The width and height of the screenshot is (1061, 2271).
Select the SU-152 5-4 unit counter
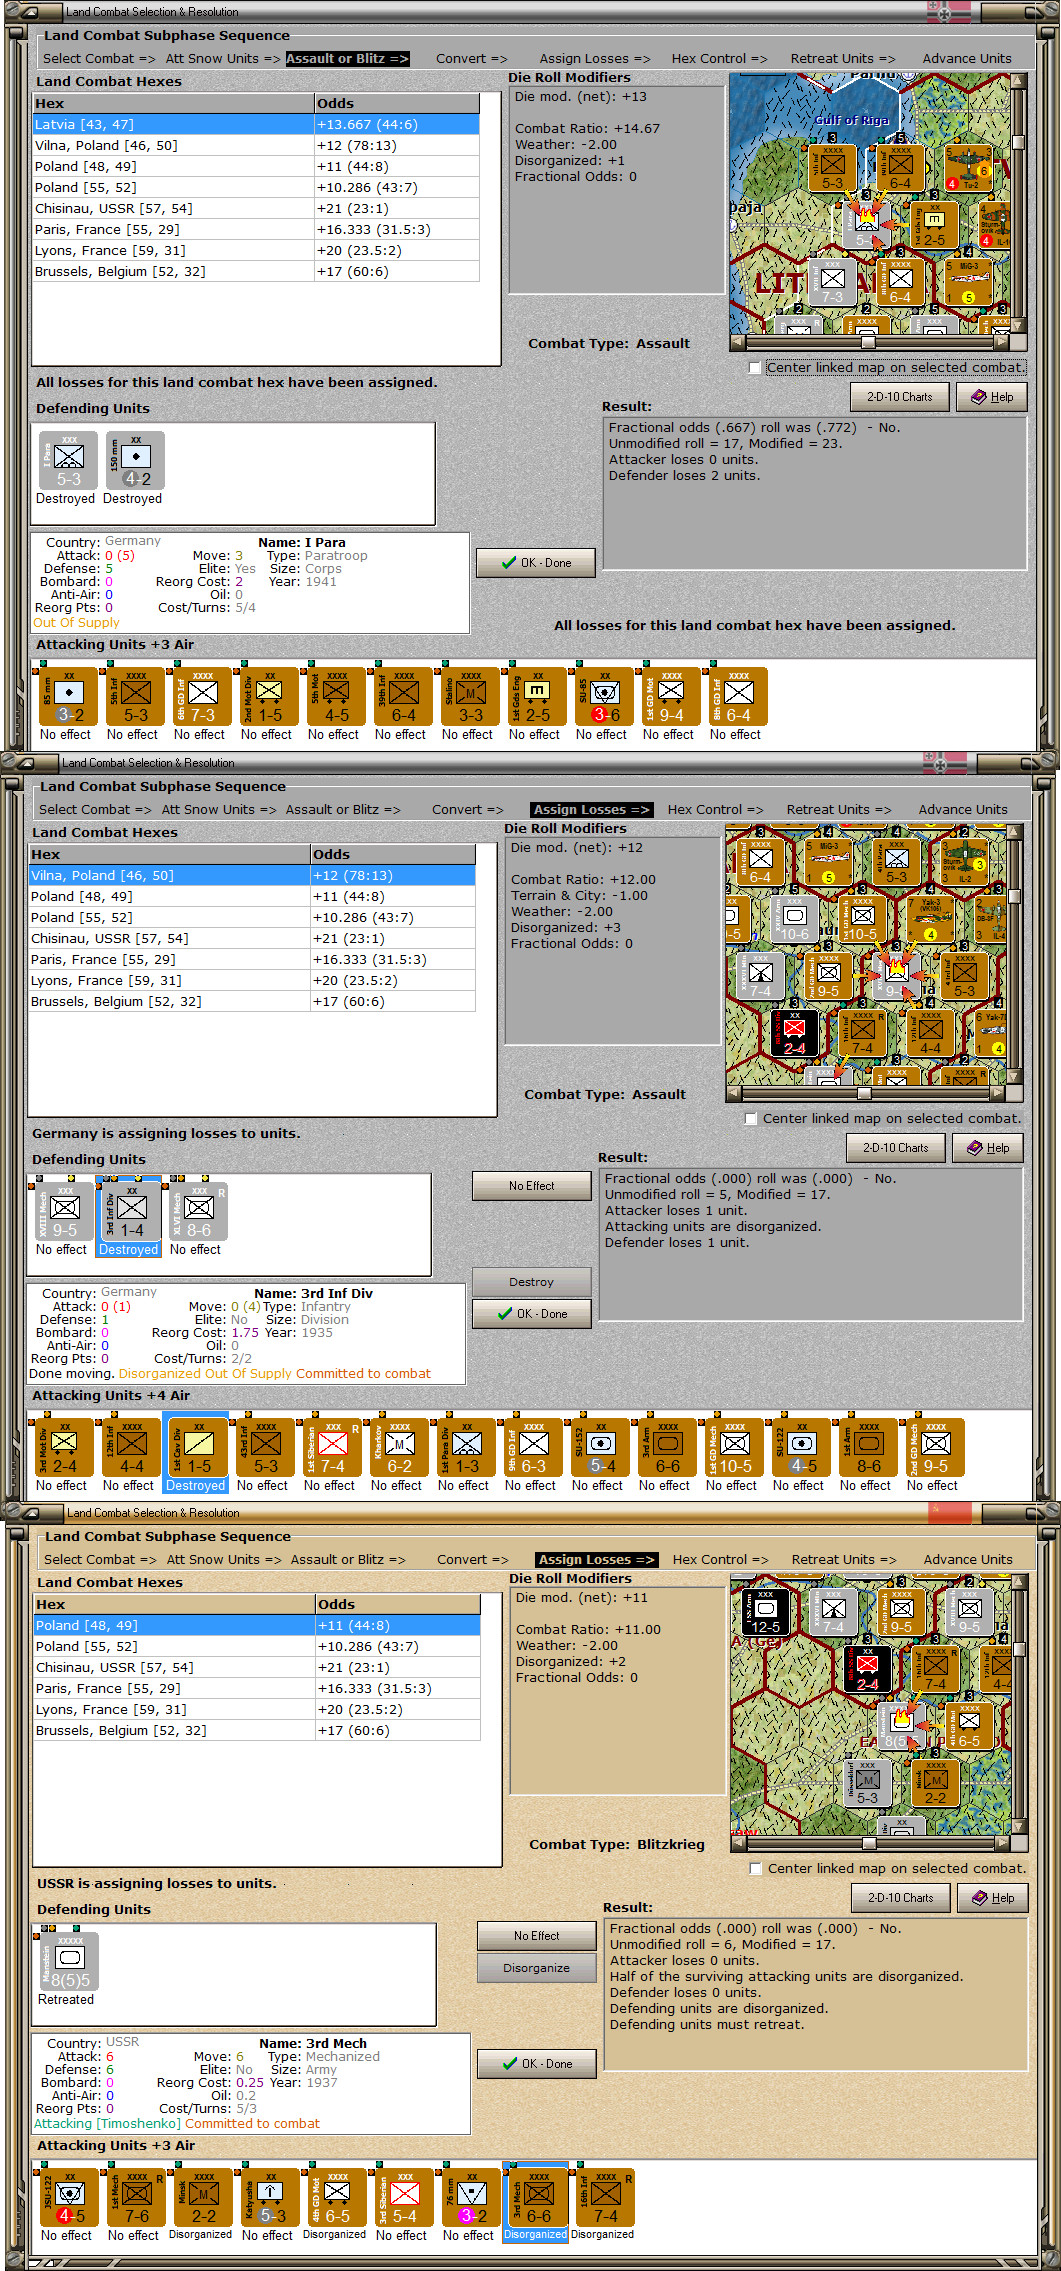pos(600,1448)
